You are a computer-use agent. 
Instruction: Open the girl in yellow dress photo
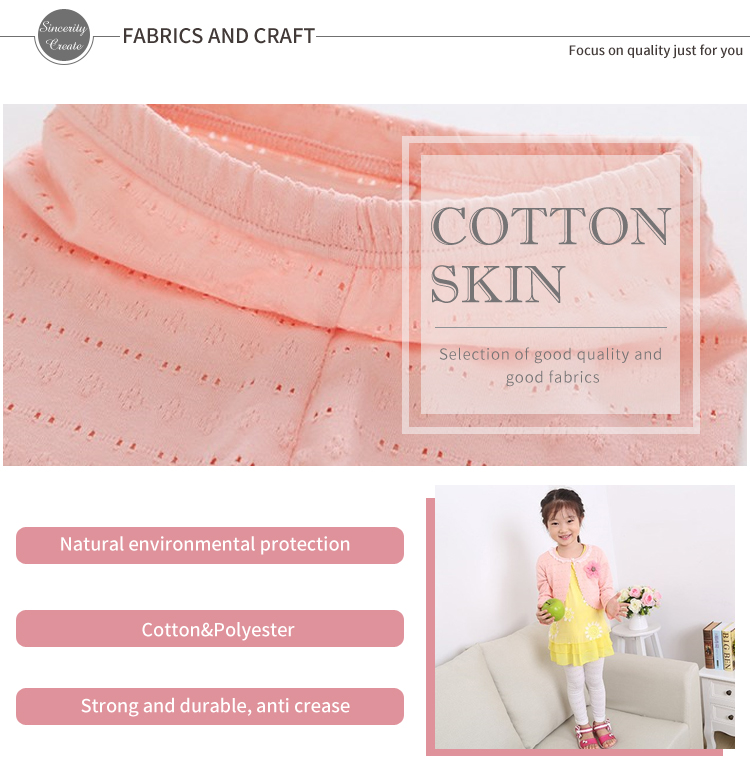(585, 617)
